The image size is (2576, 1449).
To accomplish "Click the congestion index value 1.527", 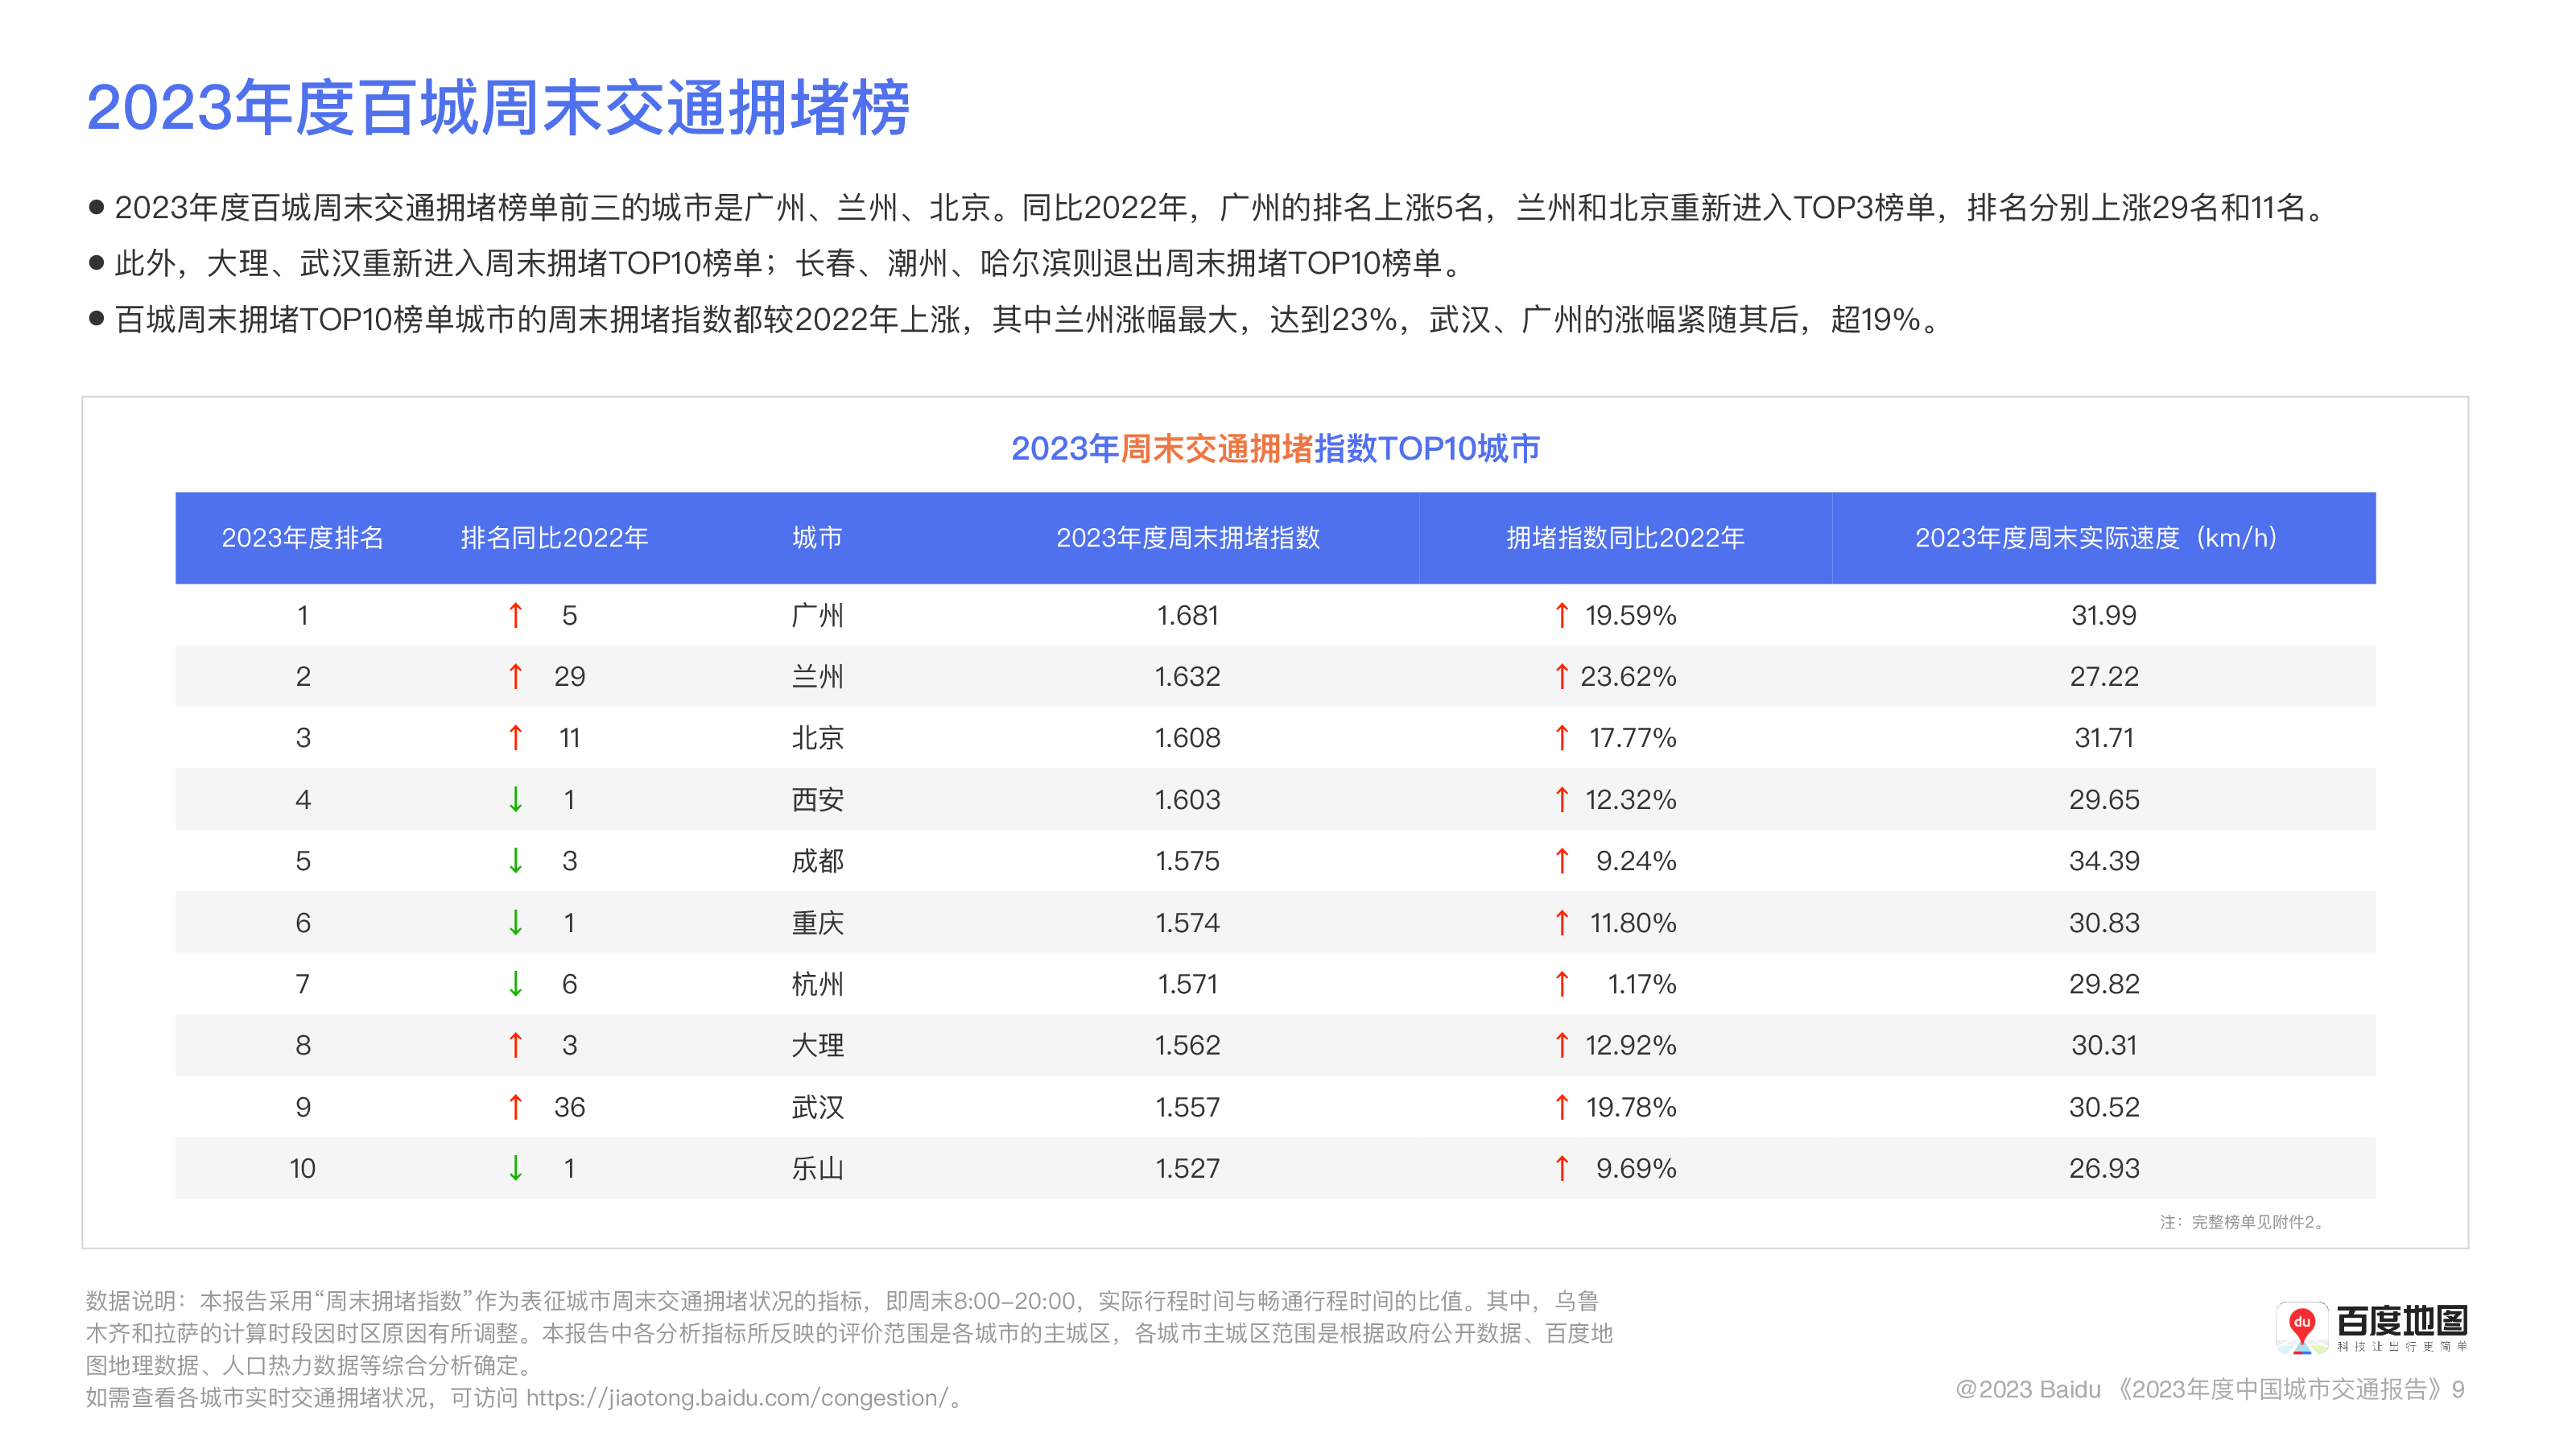I will click(x=1187, y=1168).
